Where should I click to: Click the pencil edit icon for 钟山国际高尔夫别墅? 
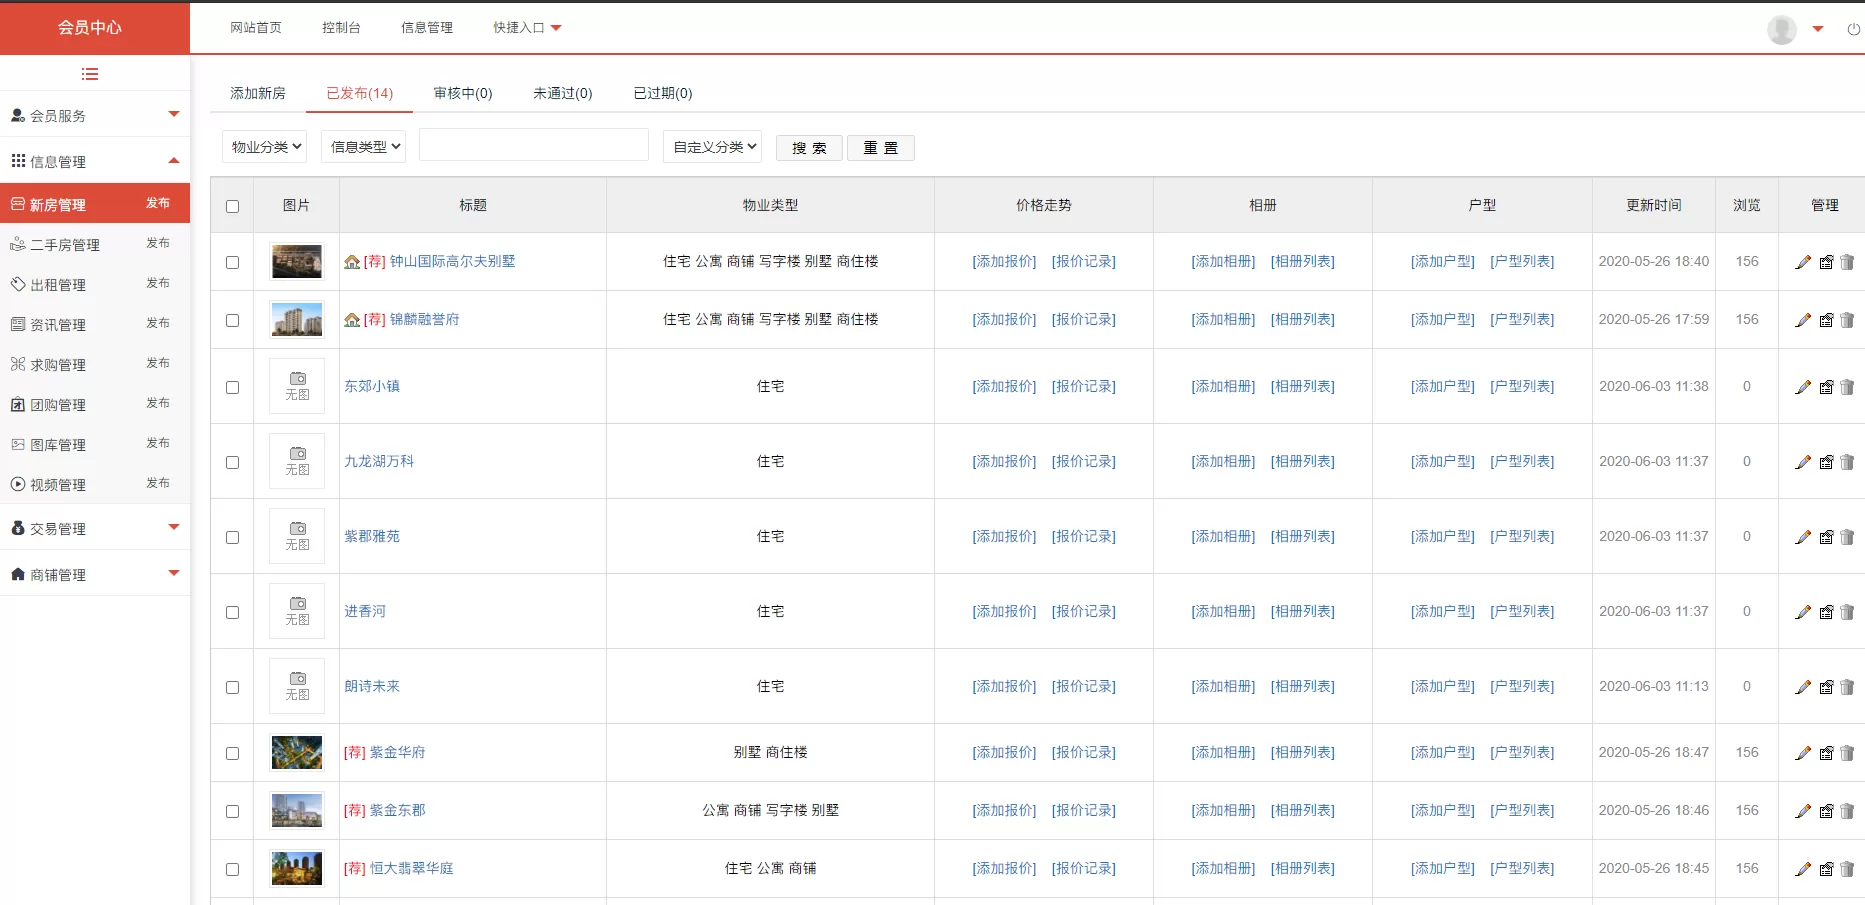click(1803, 262)
